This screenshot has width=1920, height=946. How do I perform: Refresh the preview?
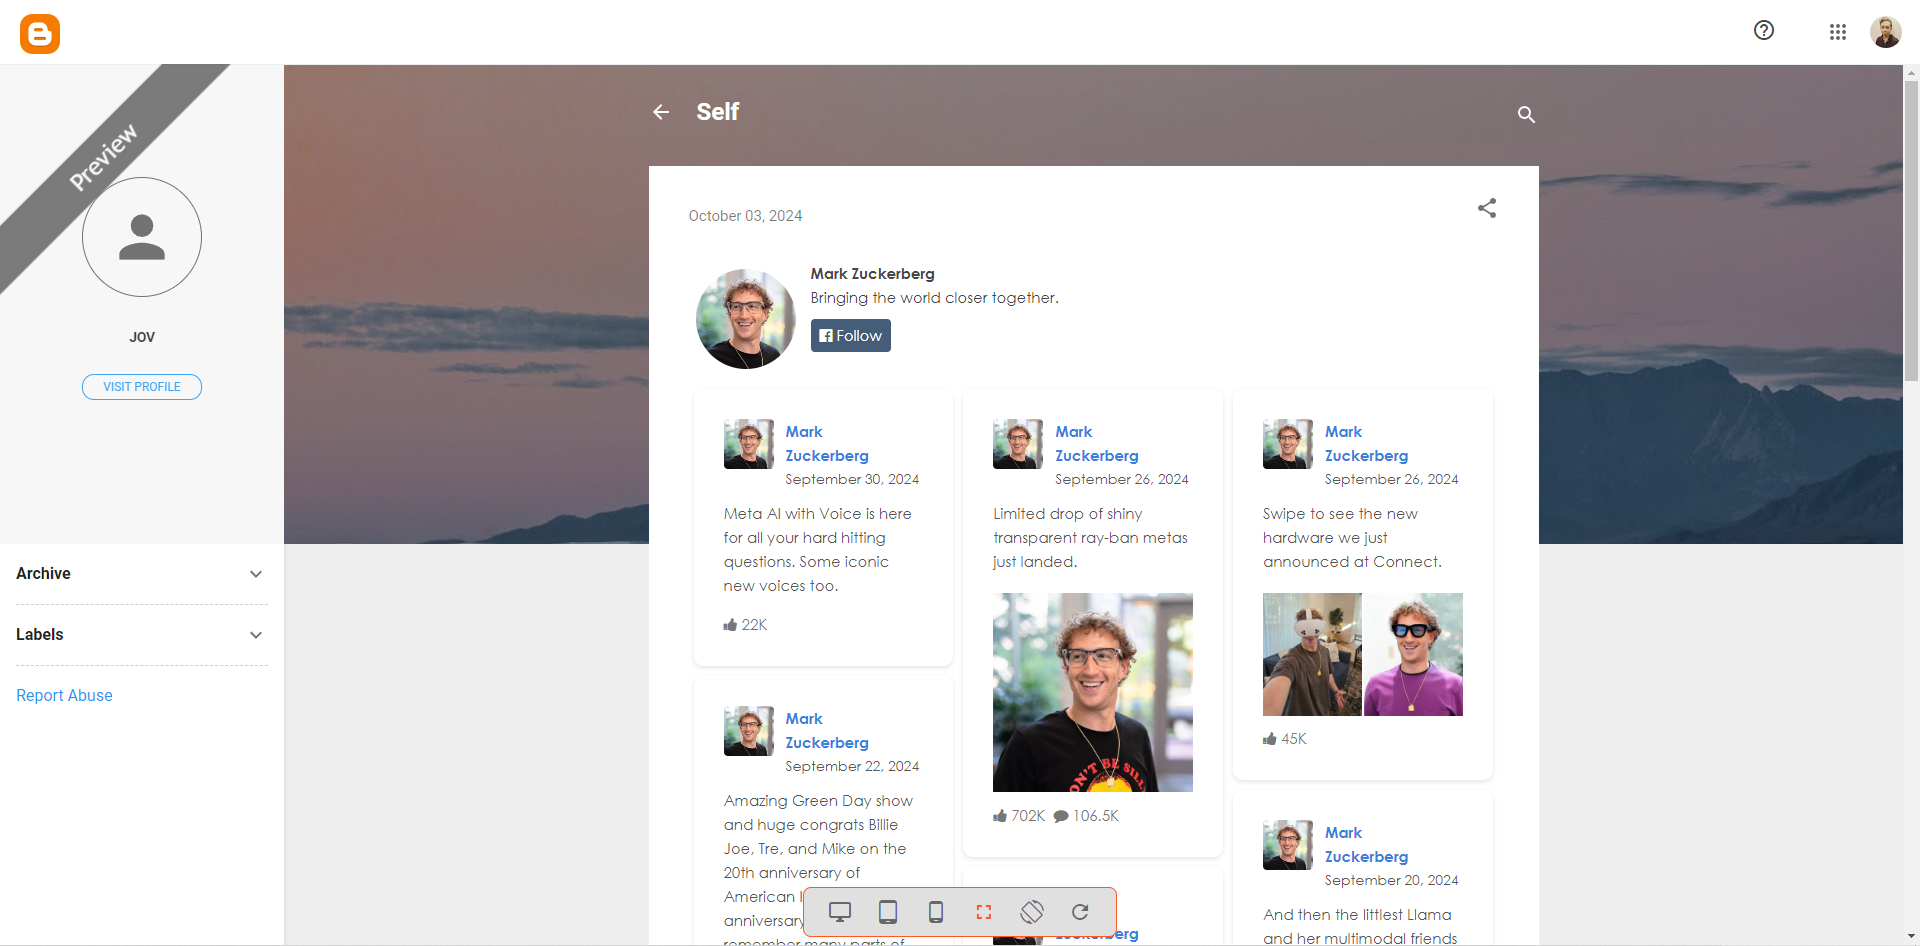tap(1080, 912)
